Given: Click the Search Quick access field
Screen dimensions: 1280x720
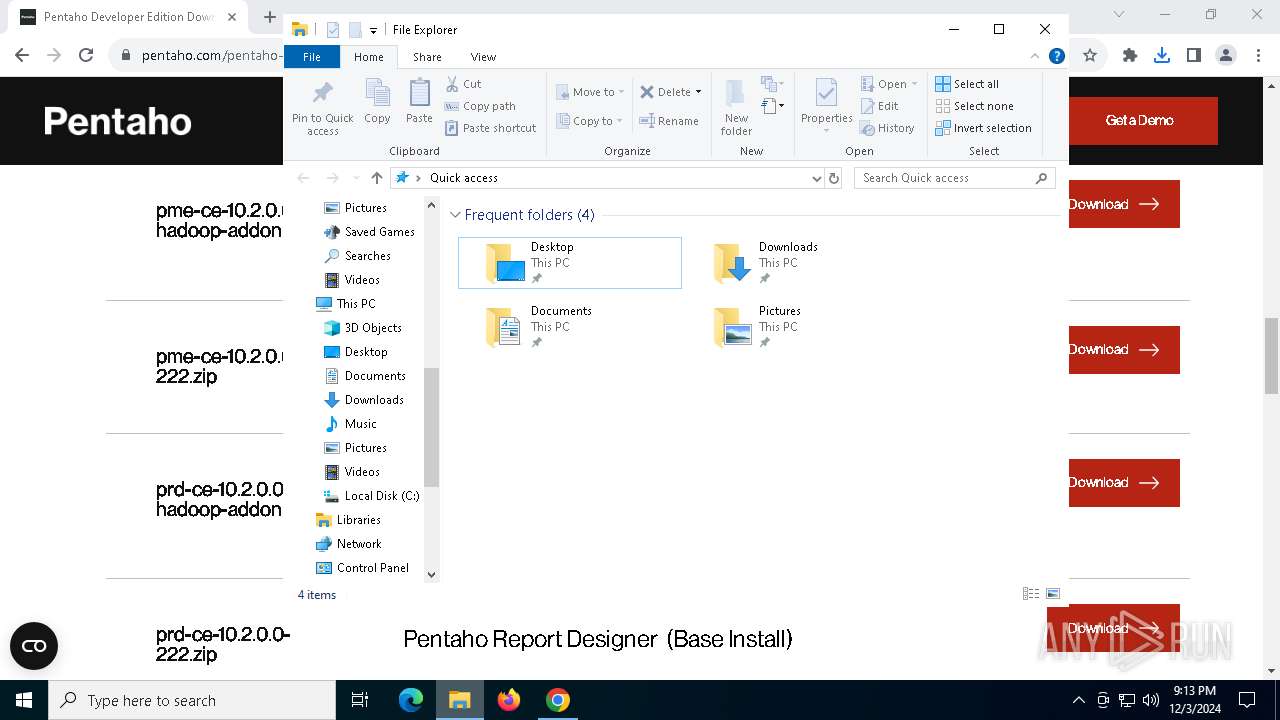Looking at the screenshot, I should (955, 178).
